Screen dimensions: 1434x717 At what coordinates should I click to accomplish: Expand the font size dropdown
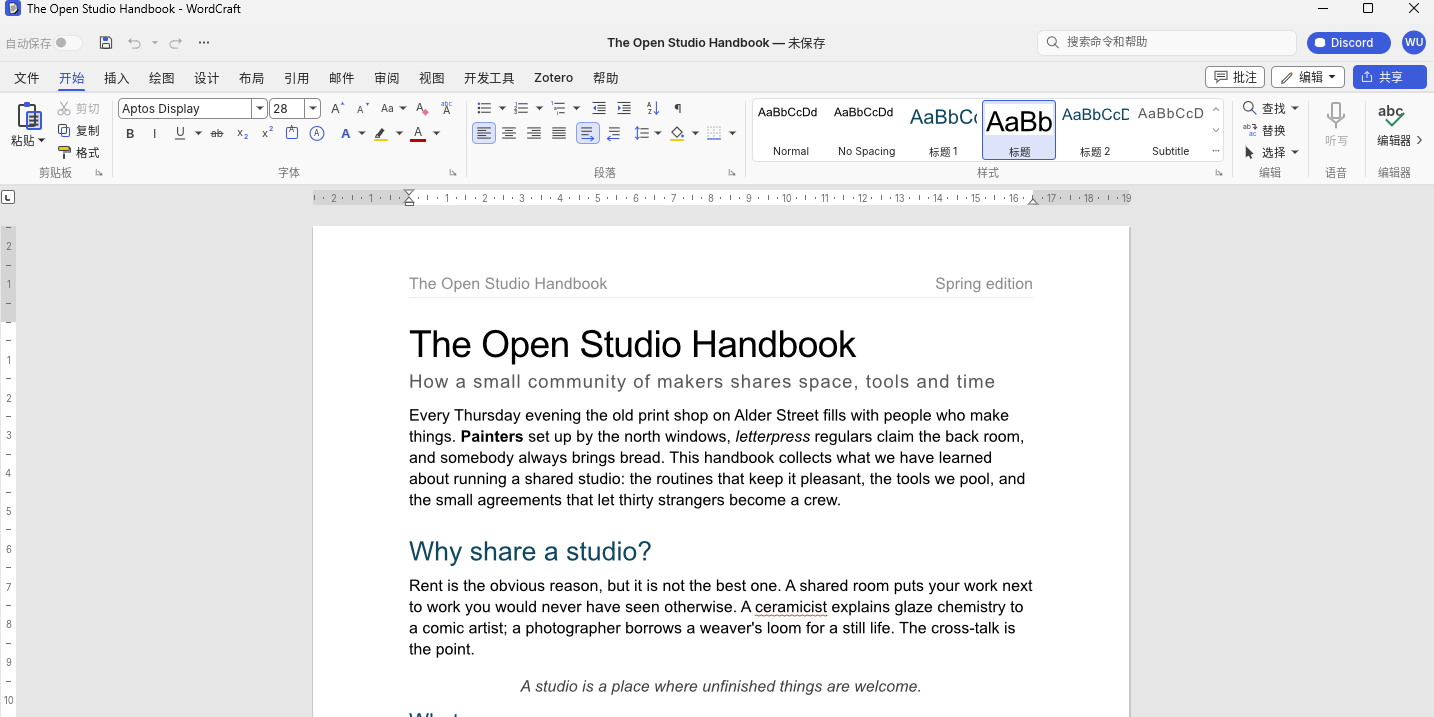[313, 108]
